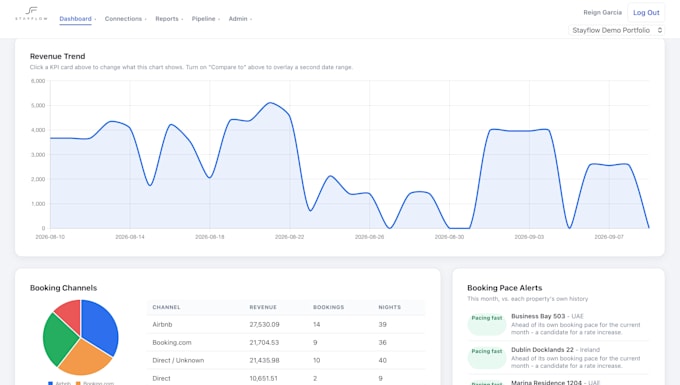Click the Booking Channels heading
The image size is (680, 385).
63,288
